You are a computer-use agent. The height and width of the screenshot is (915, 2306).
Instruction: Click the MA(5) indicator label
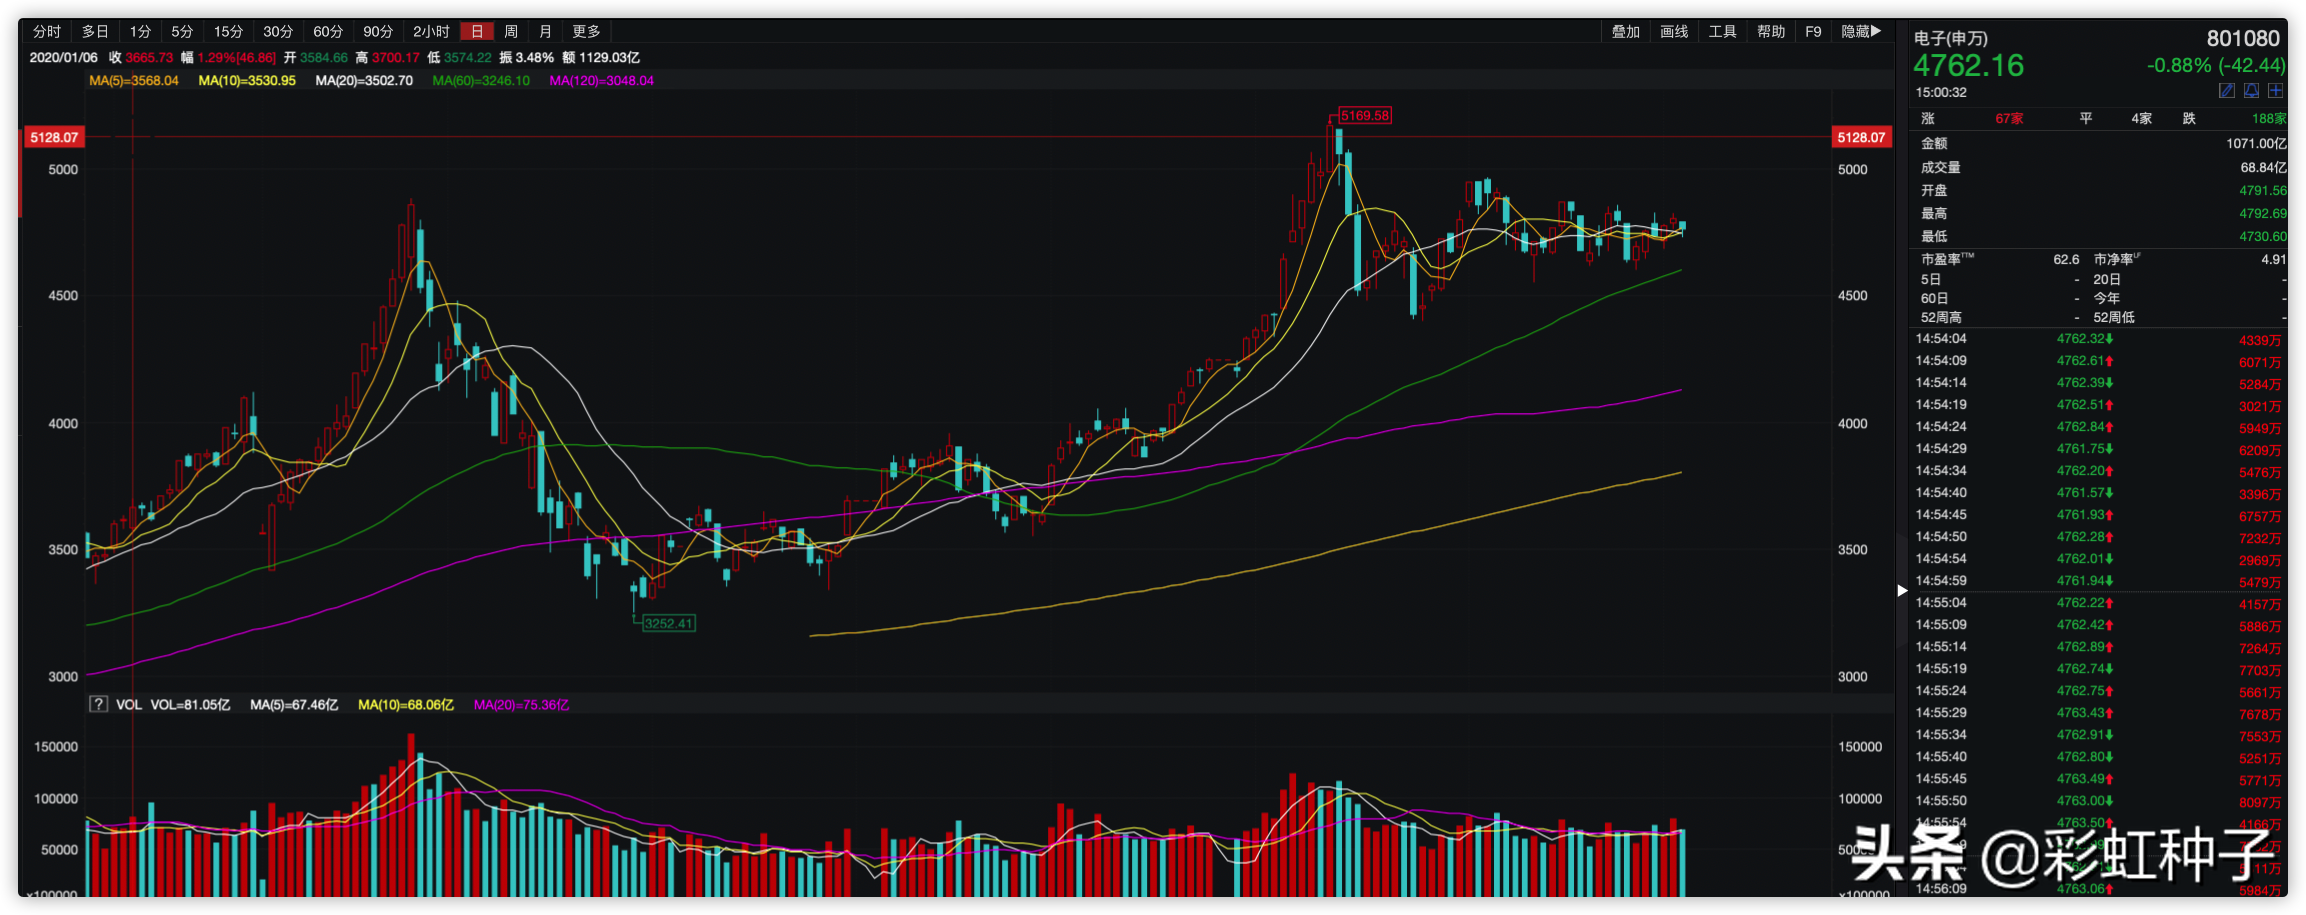click(134, 81)
